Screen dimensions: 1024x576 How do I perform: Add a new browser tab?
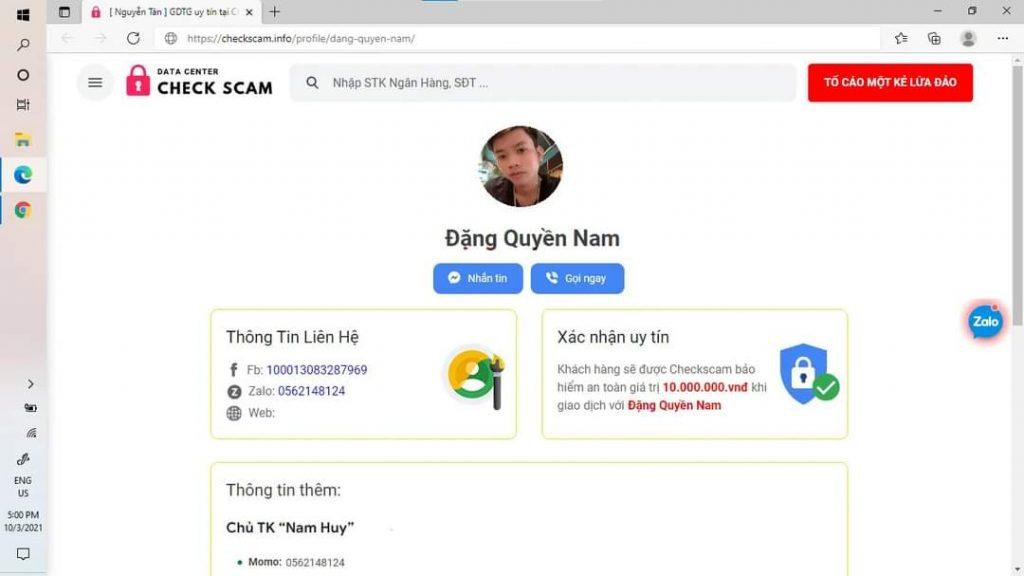[274, 12]
